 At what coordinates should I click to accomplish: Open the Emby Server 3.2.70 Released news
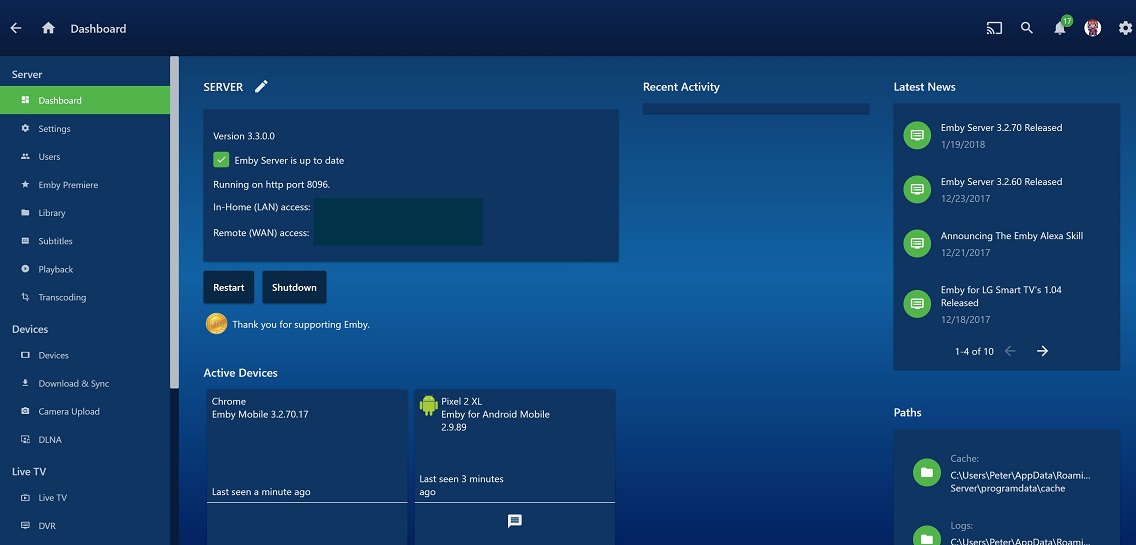pos(1001,128)
